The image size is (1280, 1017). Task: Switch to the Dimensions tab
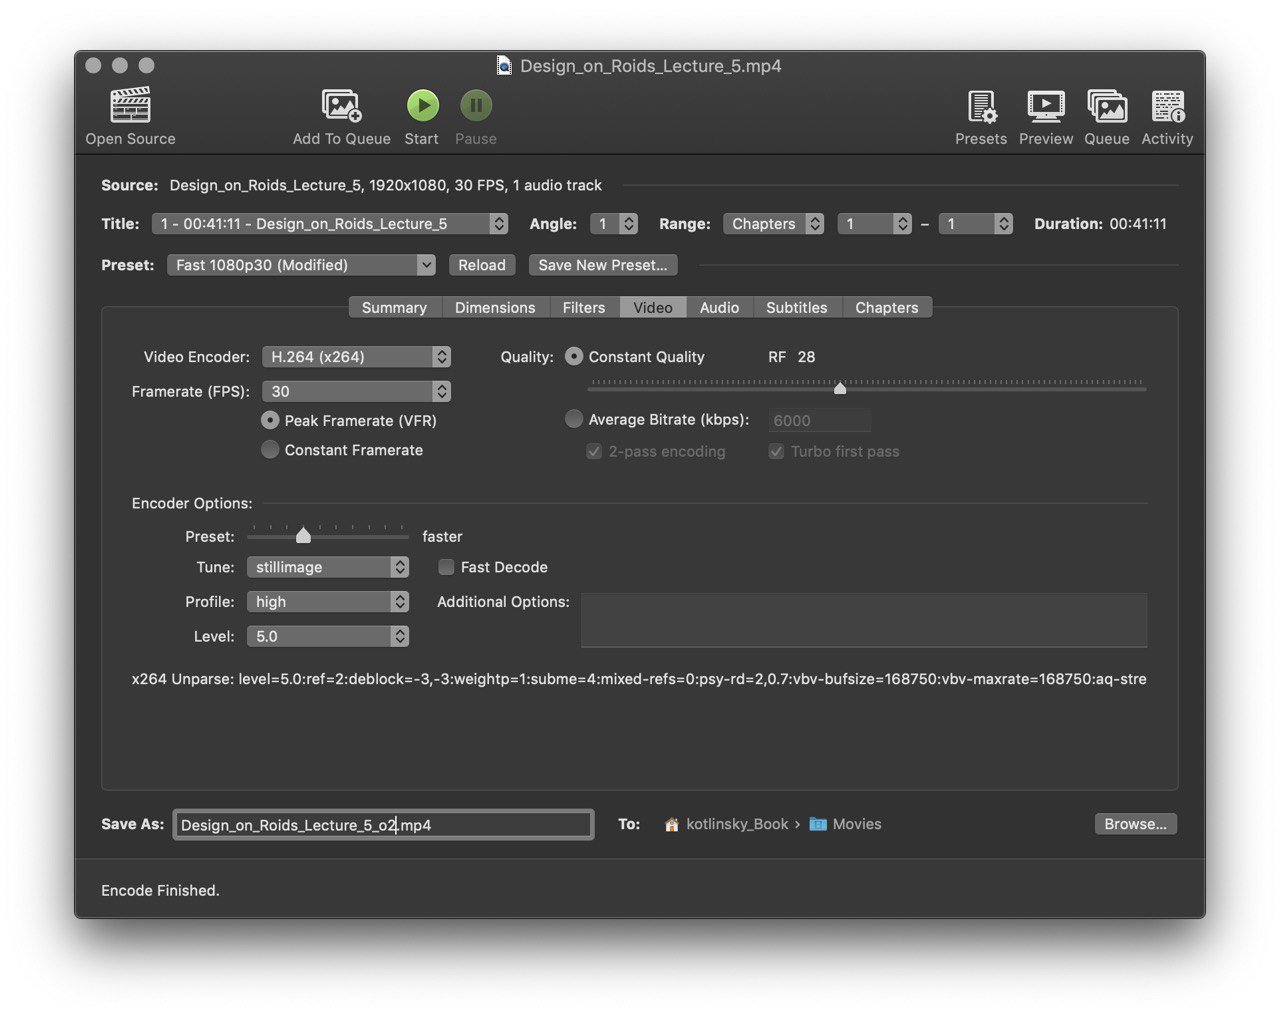tap(495, 308)
